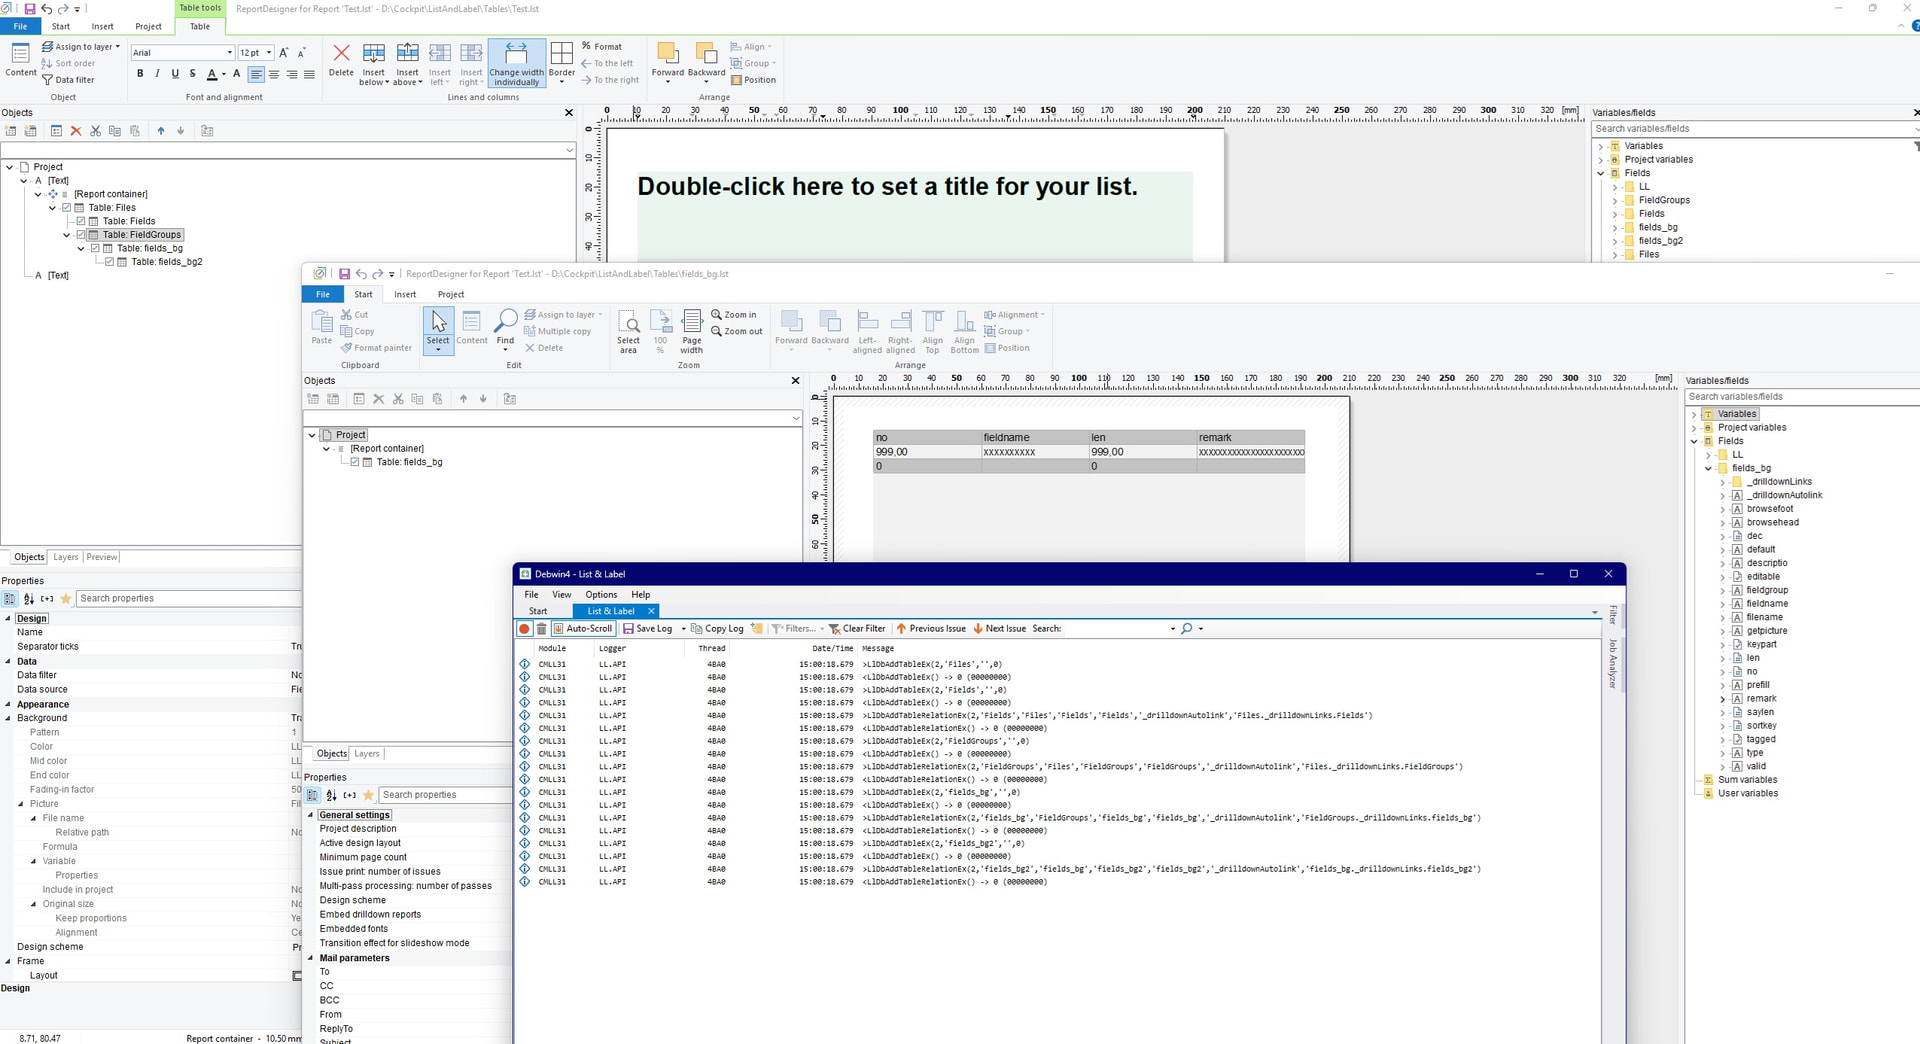Image resolution: width=1920 pixels, height=1044 pixels.
Task: Collapse the fields_bg folder in Variables/fields
Action: click(1708, 468)
